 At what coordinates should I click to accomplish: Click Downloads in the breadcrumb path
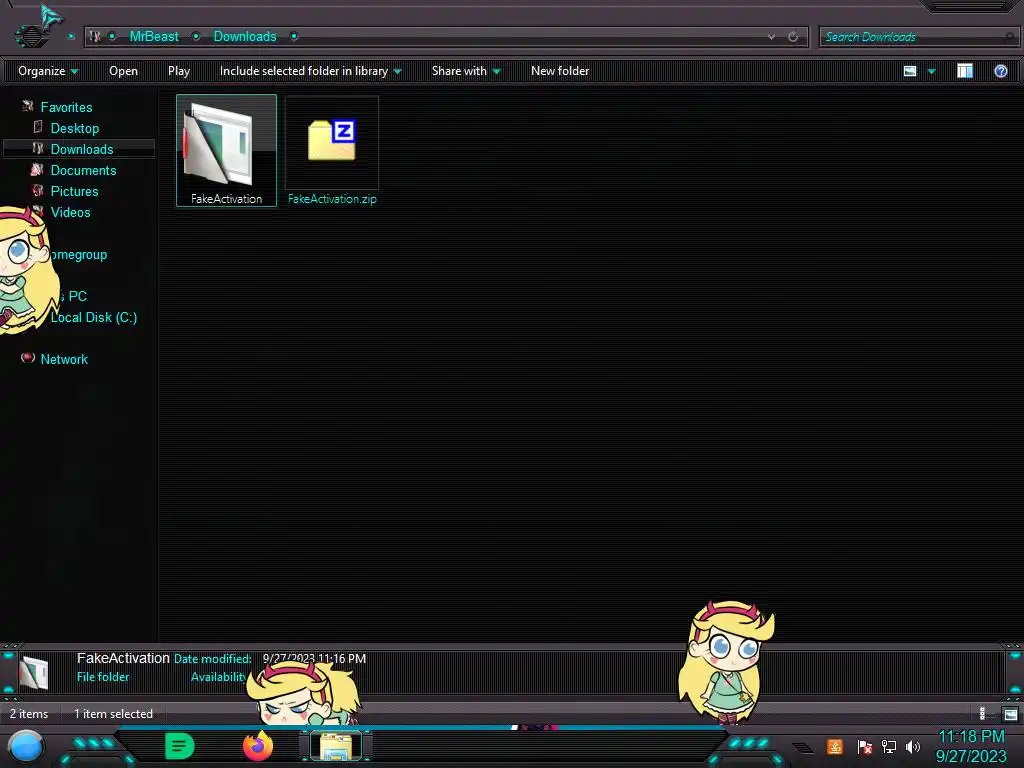(x=245, y=37)
